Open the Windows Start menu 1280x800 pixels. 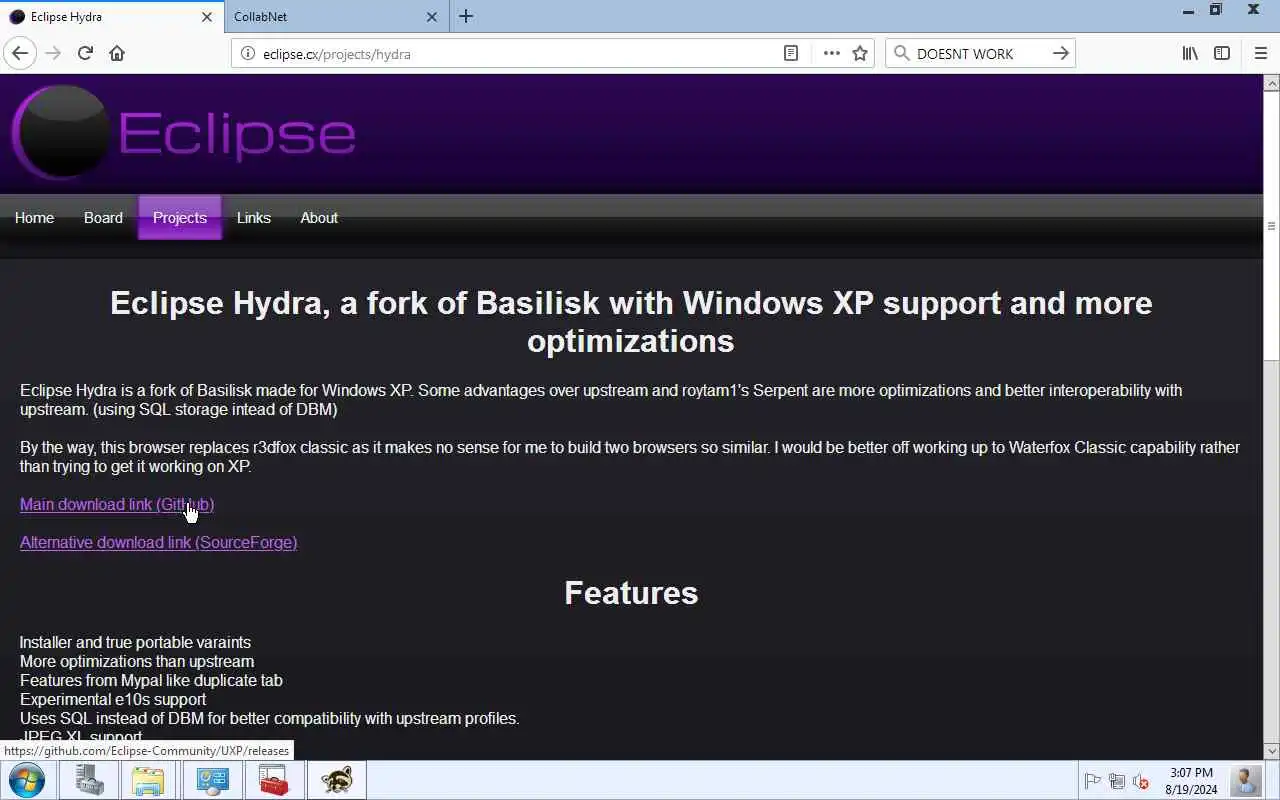pos(27,780)
